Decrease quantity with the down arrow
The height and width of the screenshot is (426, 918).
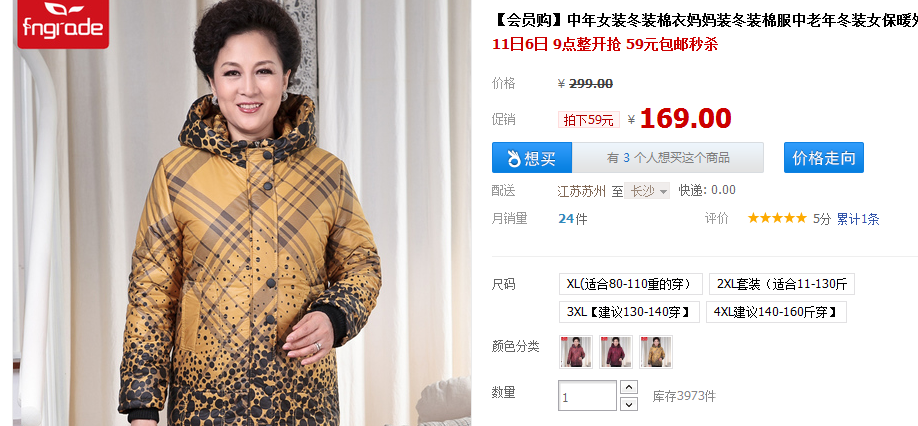pyautogui.click(x=629, y=404)
